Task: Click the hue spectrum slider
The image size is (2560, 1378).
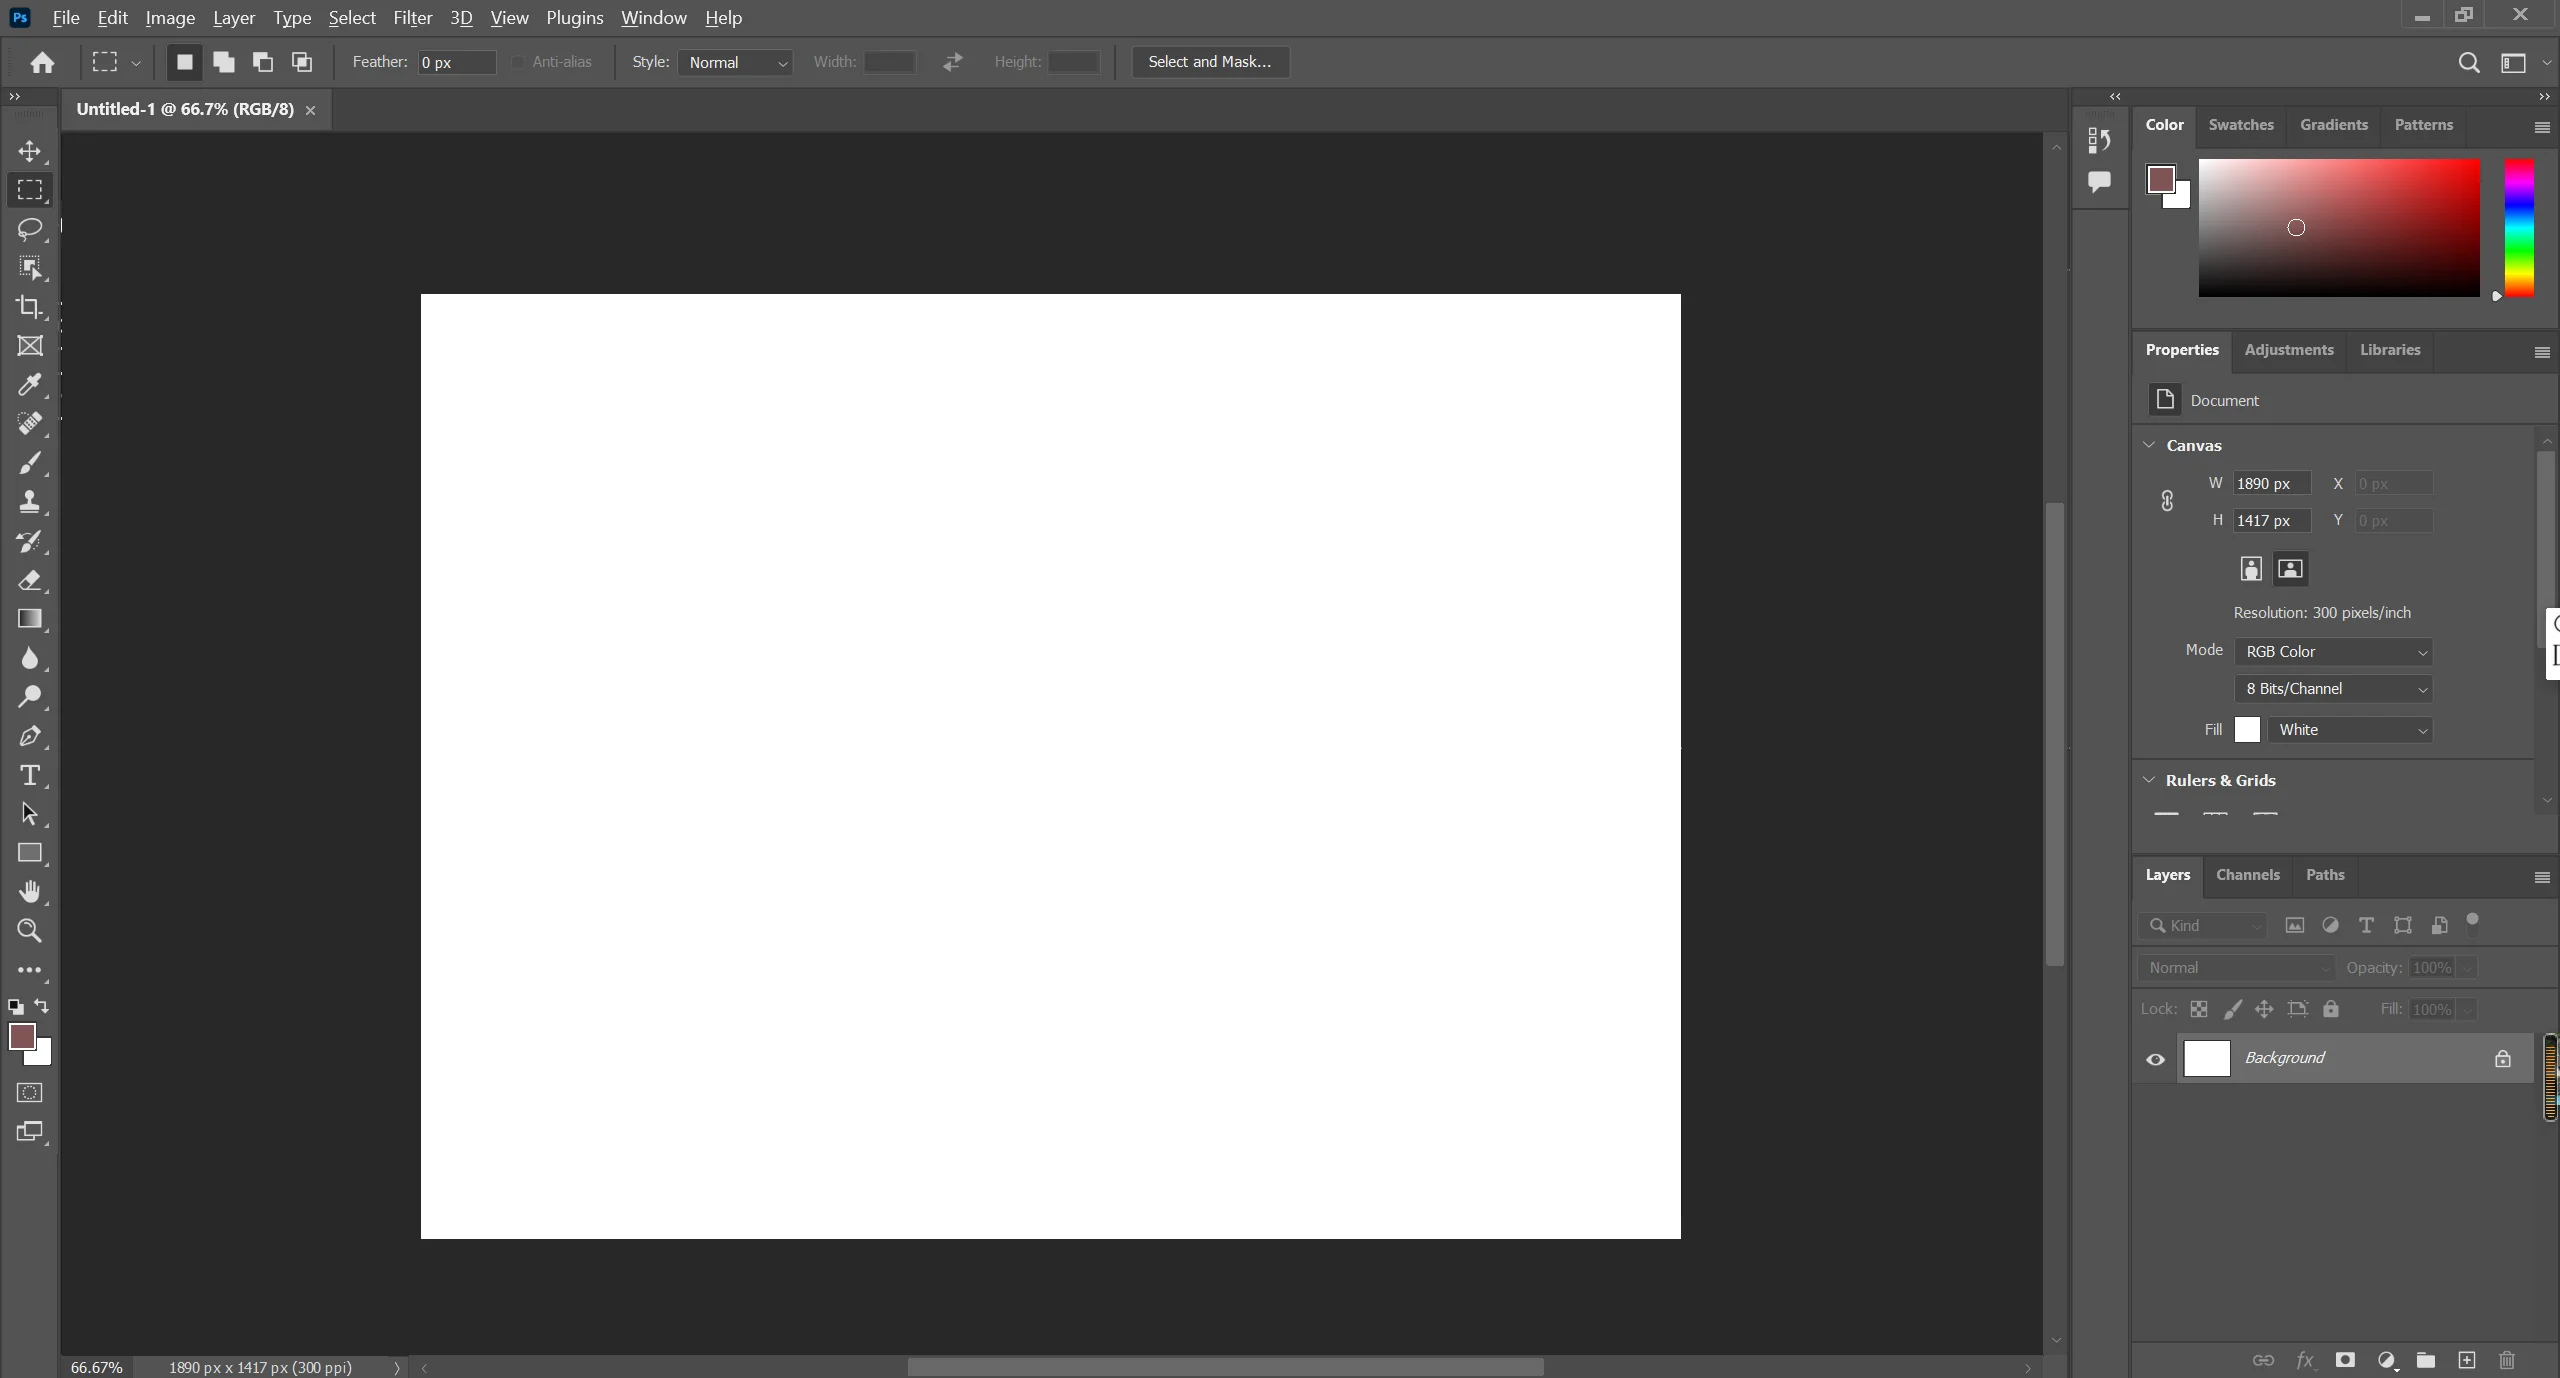Action: [2518, 228]
